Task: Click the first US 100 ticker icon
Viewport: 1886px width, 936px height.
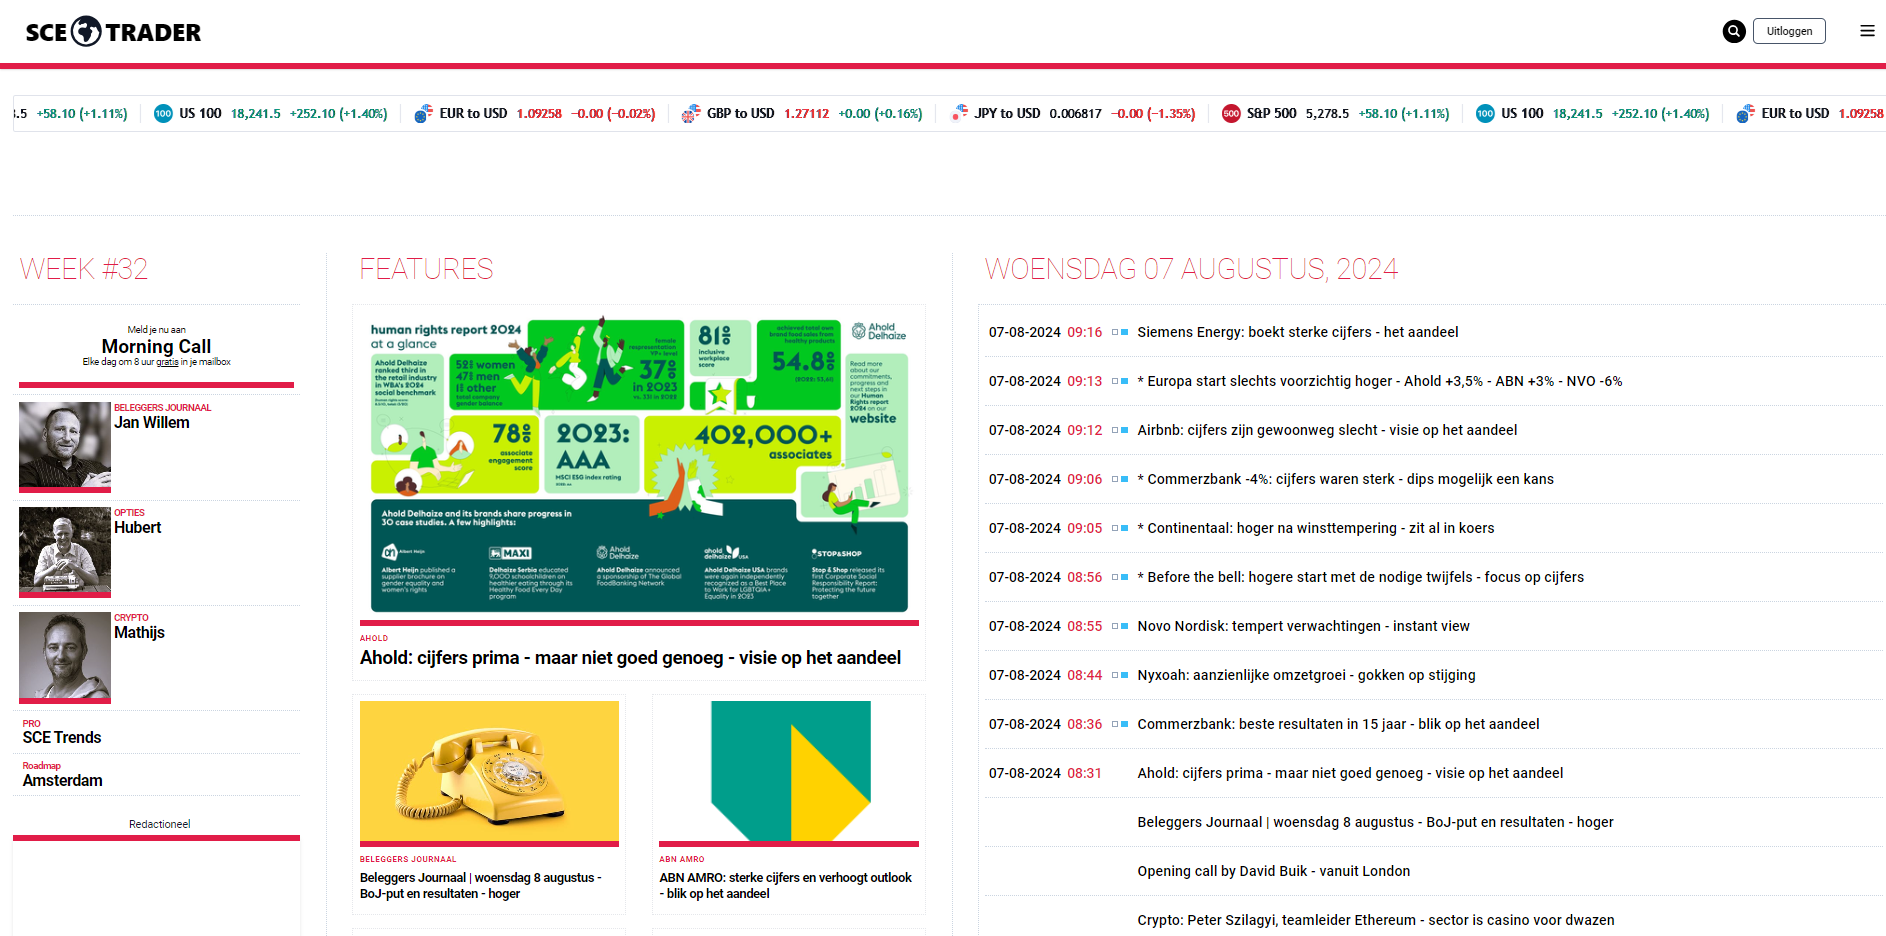Action: [x=163, y=114]
